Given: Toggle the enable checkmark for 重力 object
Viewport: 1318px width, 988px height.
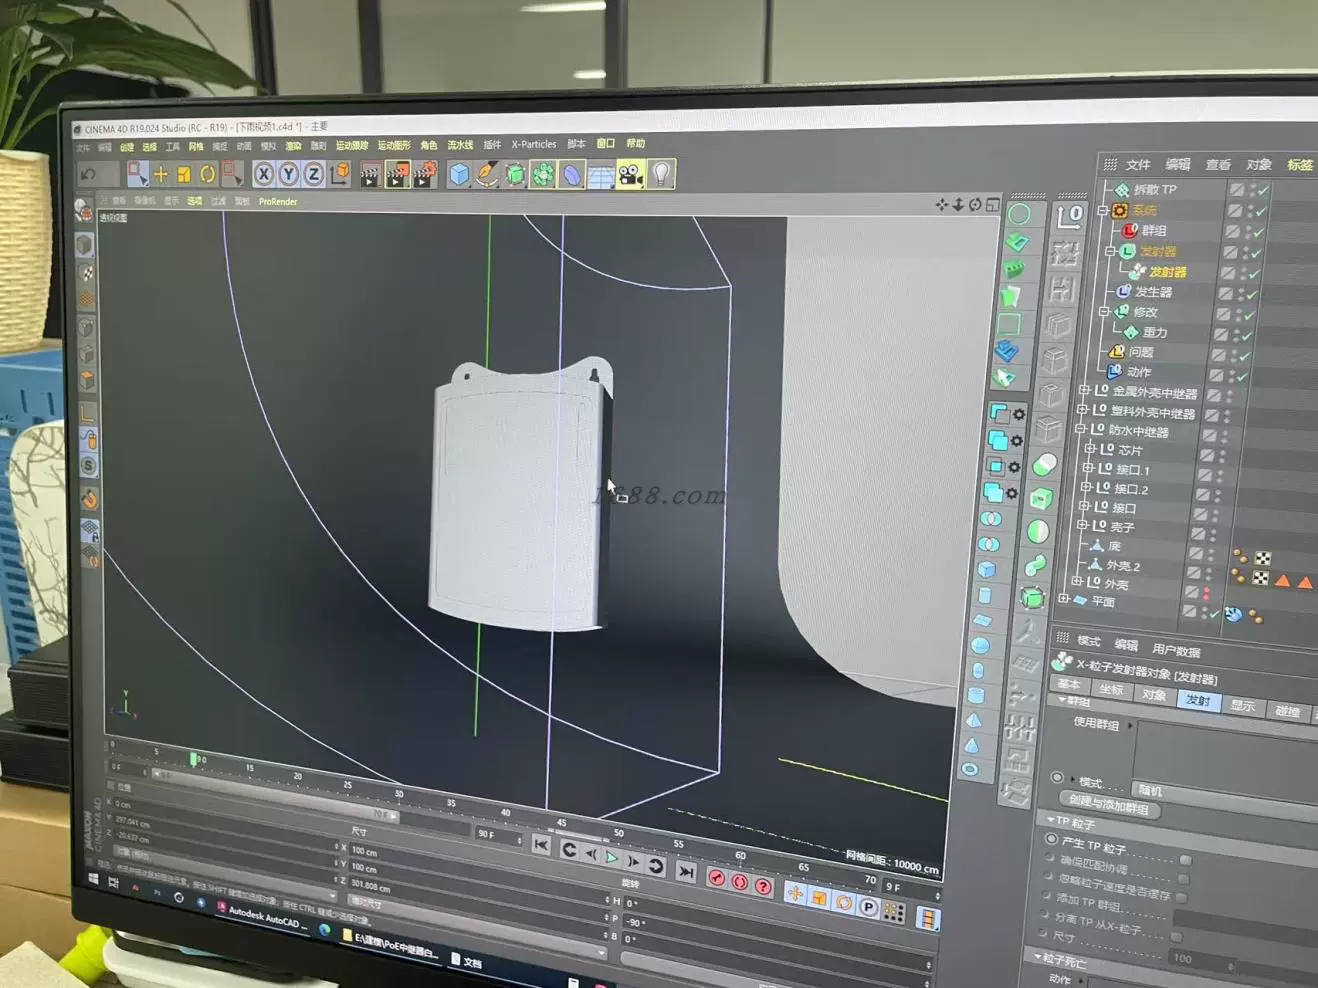Looking at the screenshot, I should click(x=1247, y=335).
